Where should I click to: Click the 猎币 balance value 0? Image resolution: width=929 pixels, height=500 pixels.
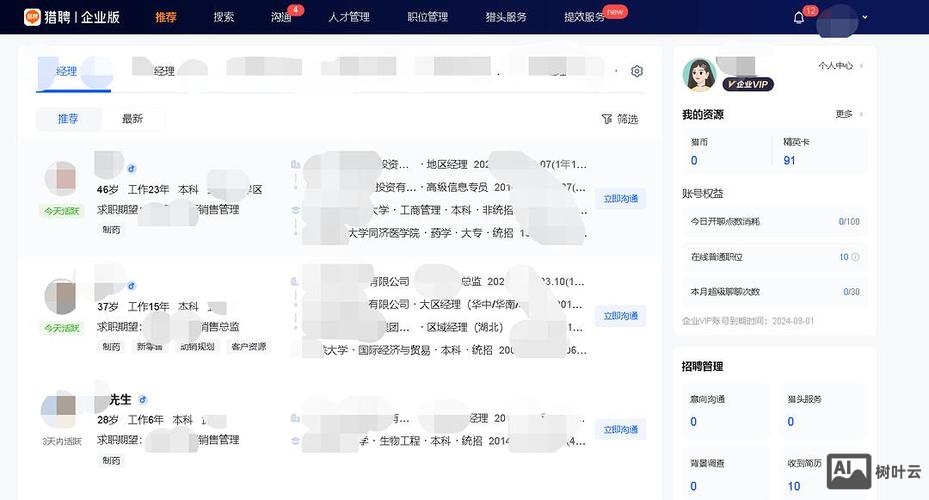pyautogui.click(x=694, y=161)
